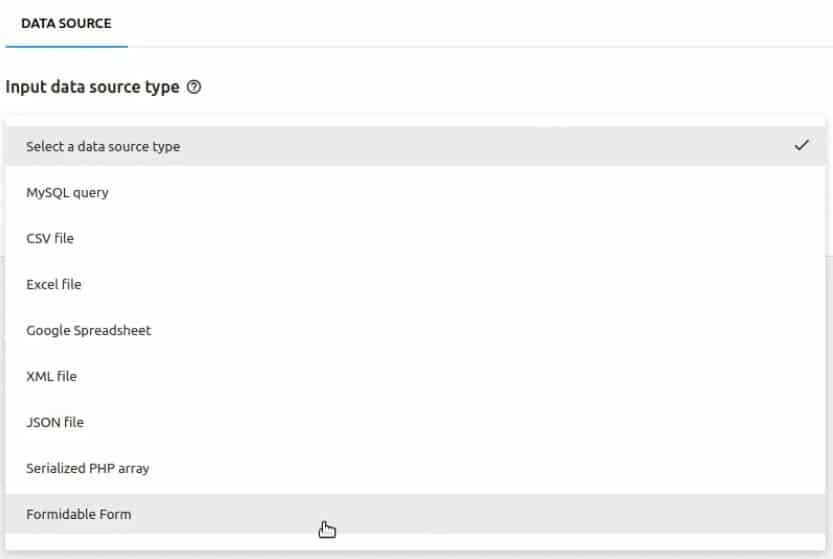Click the tick mark next to the selected type

pyautogui.click(x=801, y=145)
